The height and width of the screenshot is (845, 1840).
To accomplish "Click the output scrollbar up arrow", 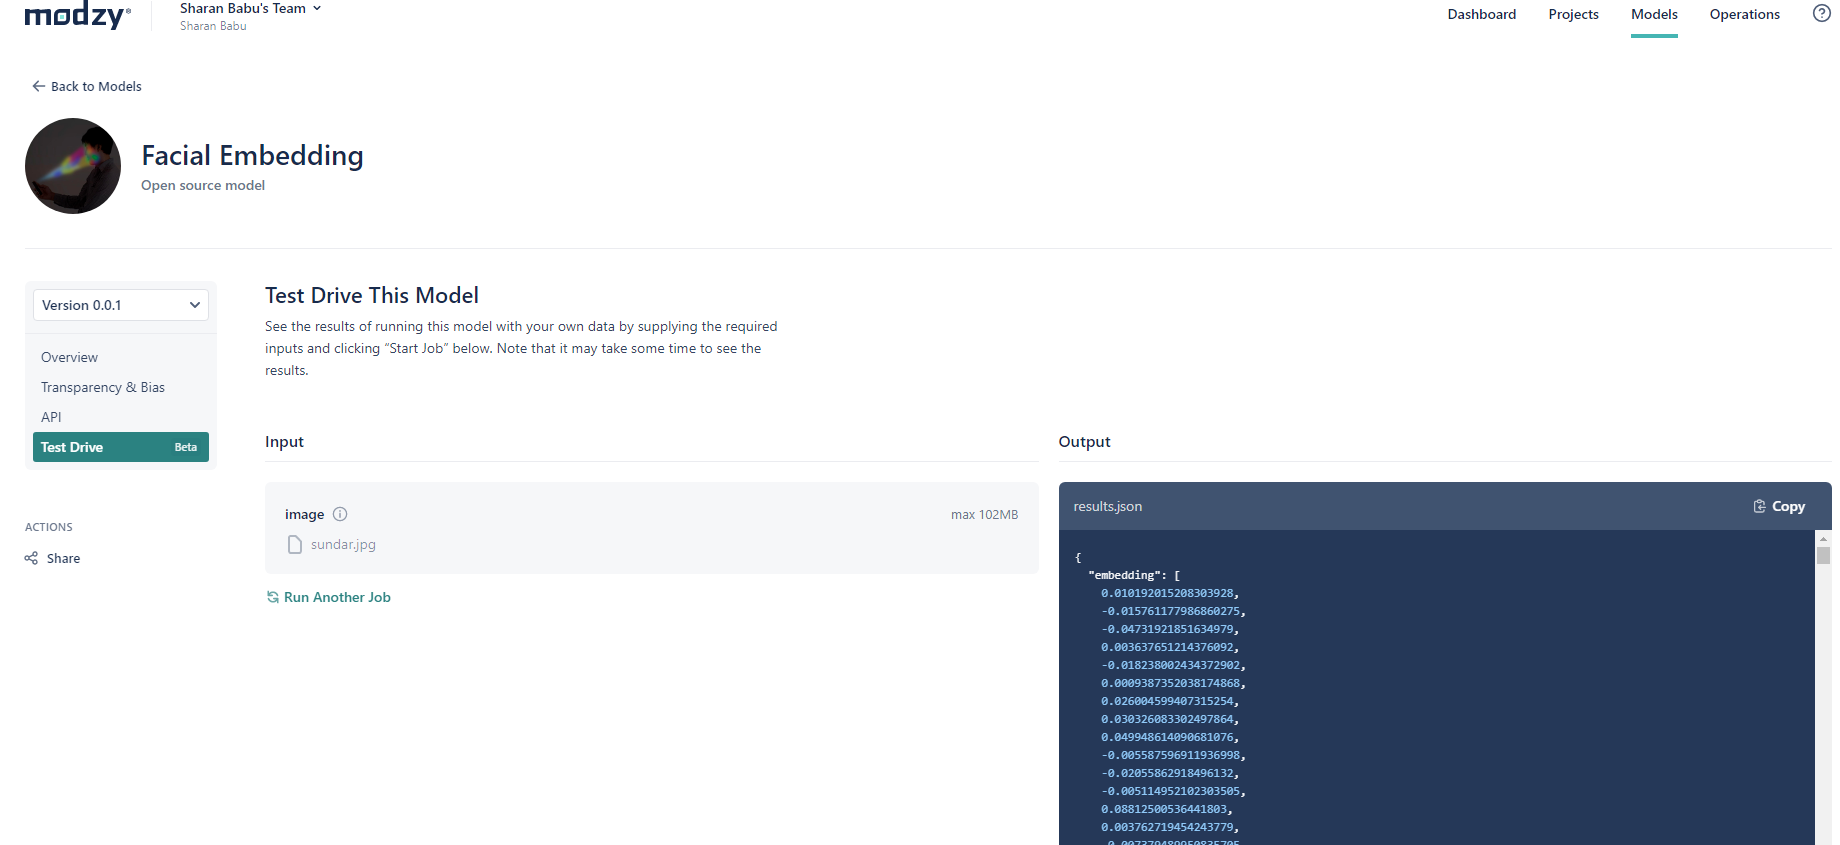I will tap(1823, 538).
